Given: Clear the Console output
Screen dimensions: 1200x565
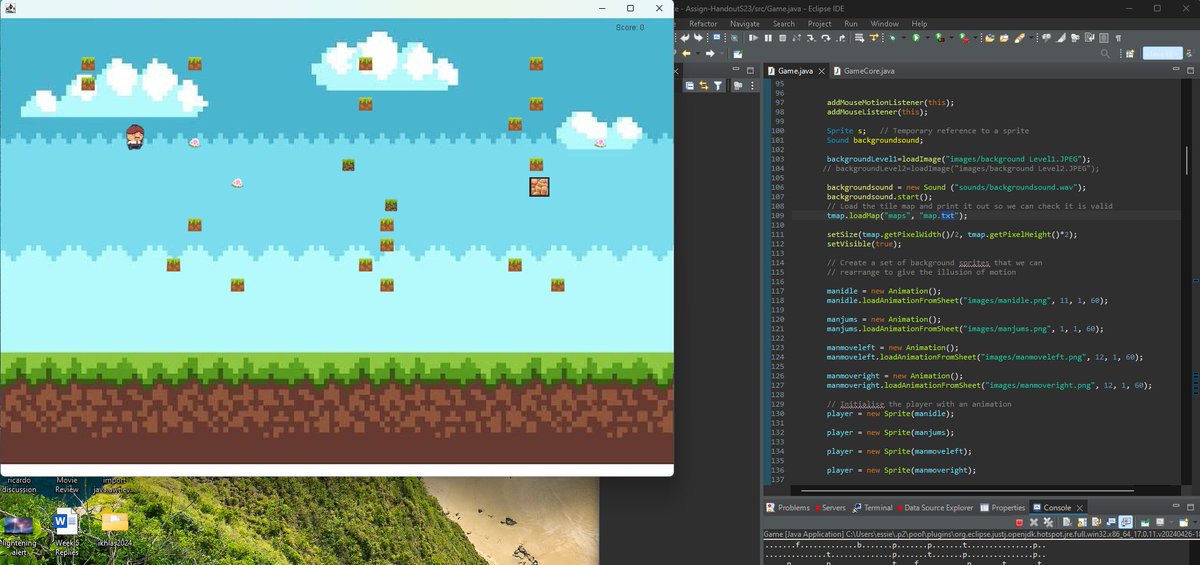Looking at the screenshot, I should [x=1067, y=522].
